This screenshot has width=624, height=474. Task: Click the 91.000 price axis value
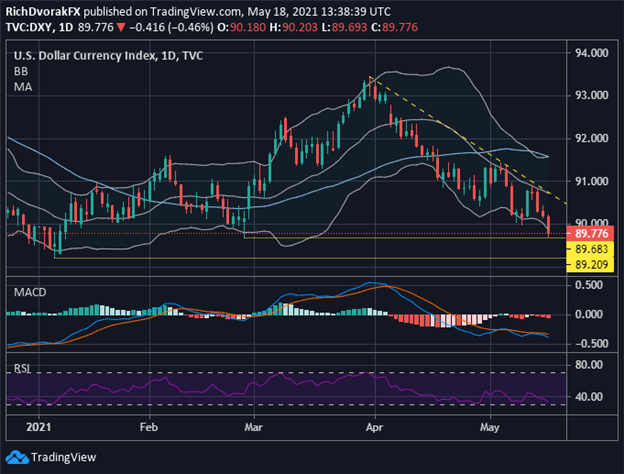(x=592, y=181)
